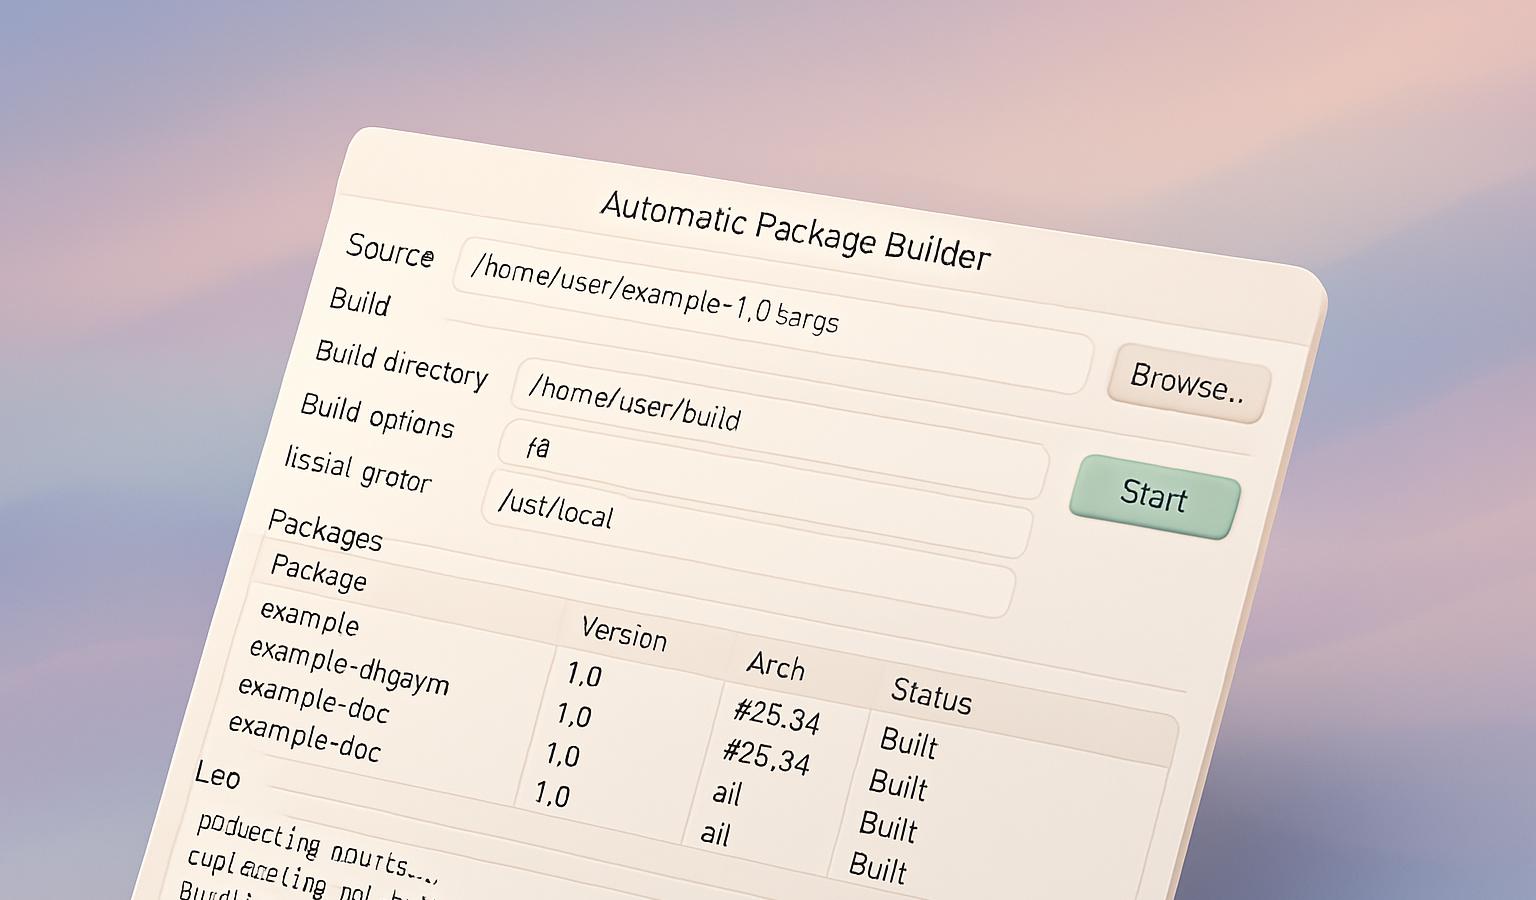Select the "example-dhgaym" package row
Image resolution: width=1536 pixels, height=900 pixels.
(349, 666)
